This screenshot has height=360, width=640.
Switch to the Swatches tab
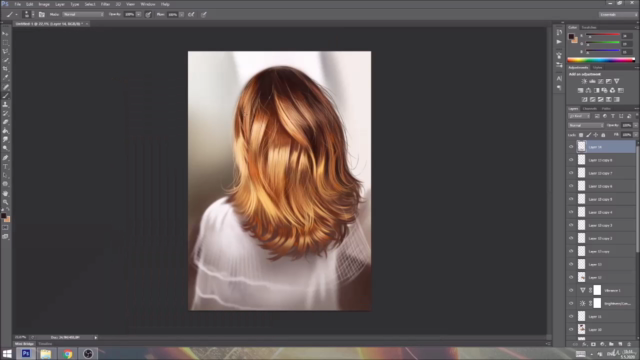coord(589,27)
